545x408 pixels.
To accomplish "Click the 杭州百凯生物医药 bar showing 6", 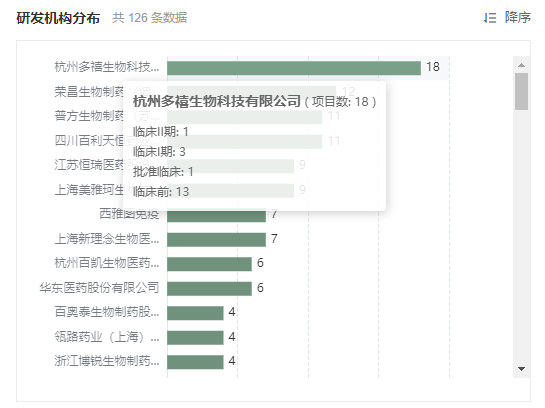I will (x=209, y=264).
